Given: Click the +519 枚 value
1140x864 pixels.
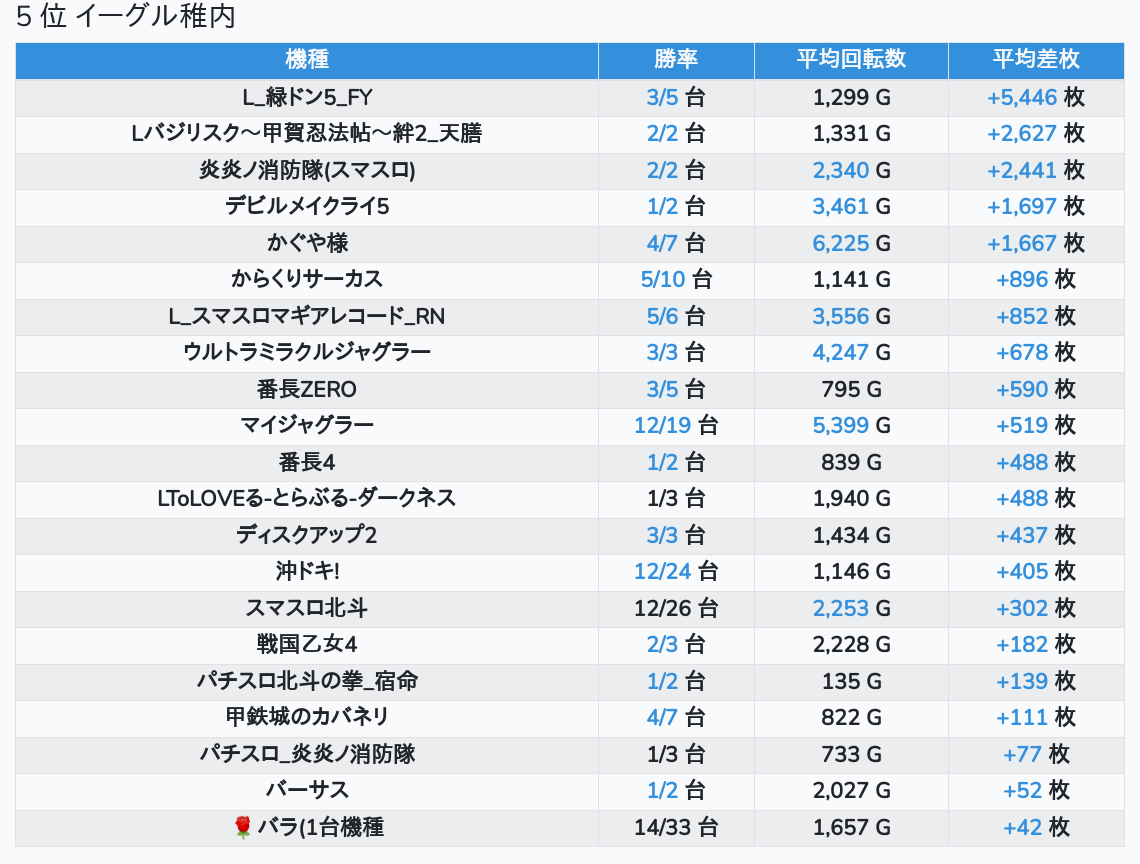Looking at the screenshot, I should (x=1036, y=425).
